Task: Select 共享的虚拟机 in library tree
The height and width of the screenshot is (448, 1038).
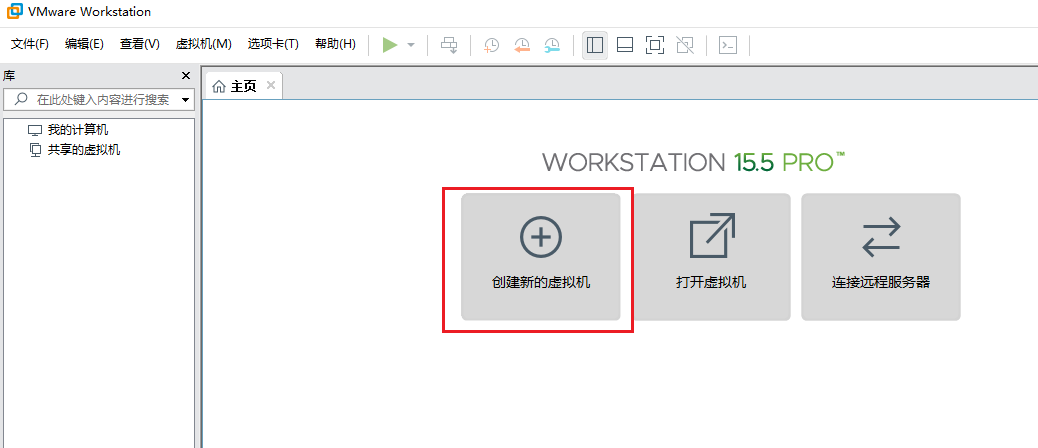Action: coord(84,150)
